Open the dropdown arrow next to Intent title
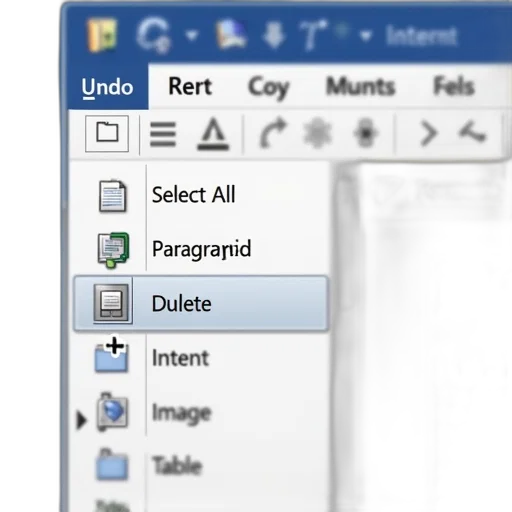 [366, 35]
